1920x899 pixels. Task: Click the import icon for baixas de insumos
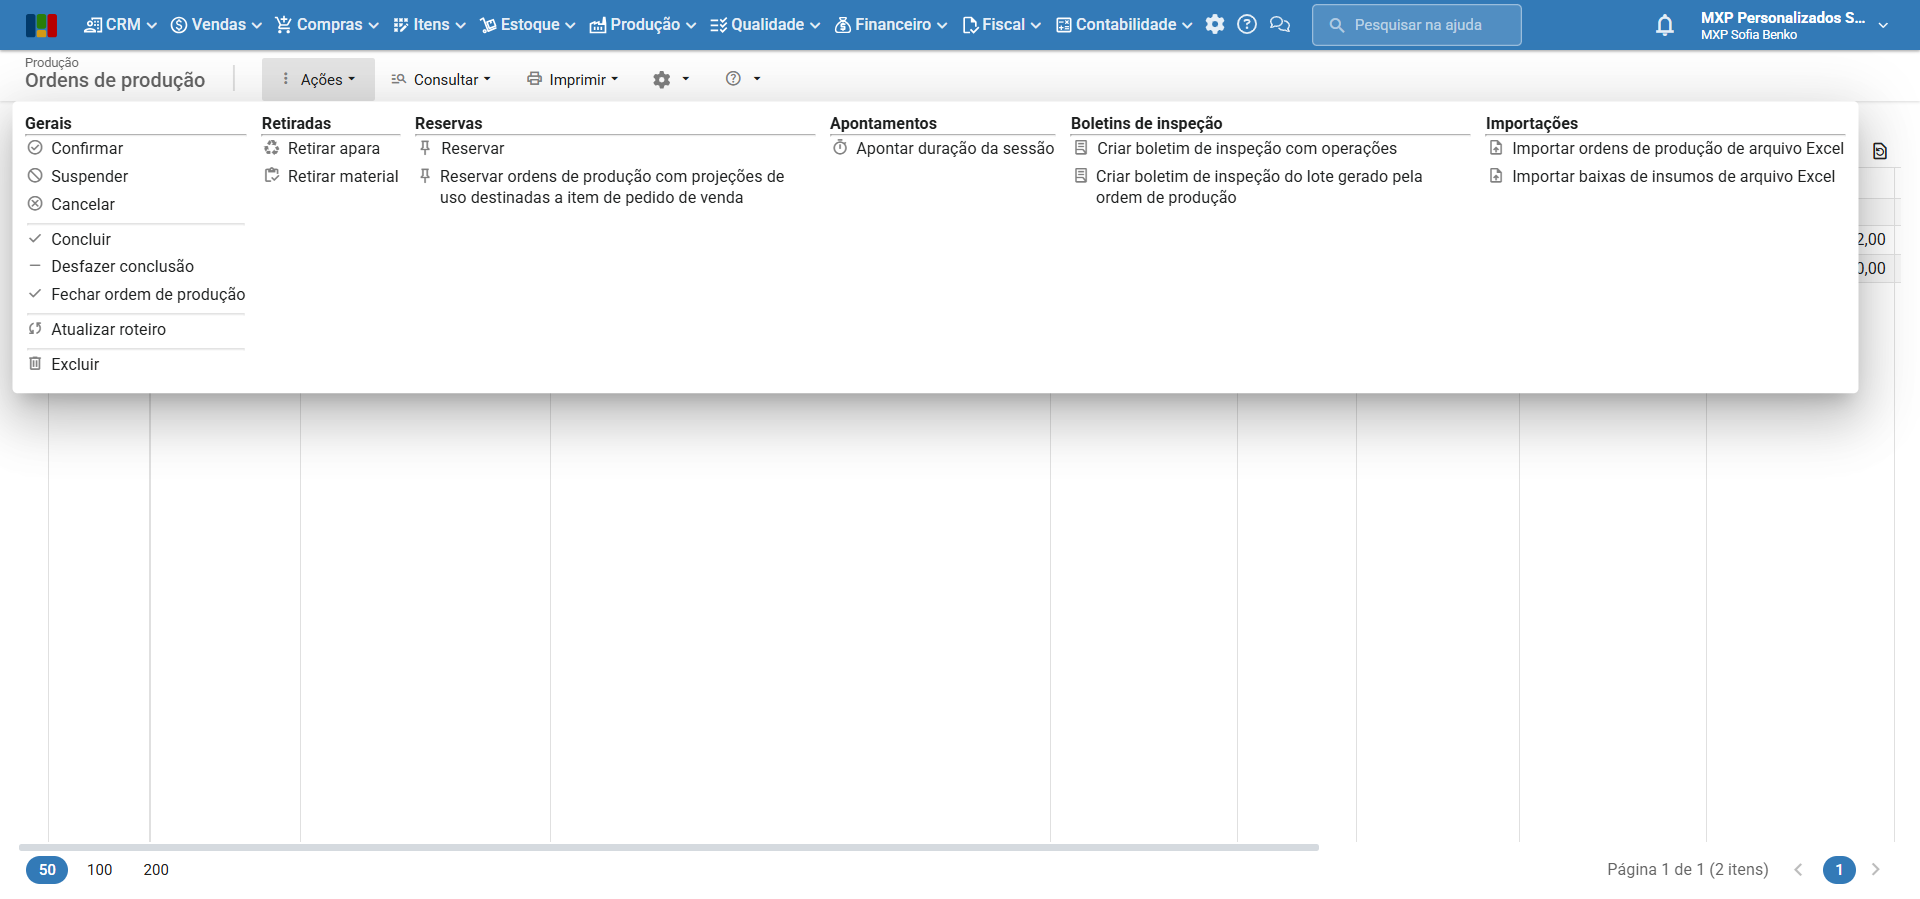pyautogui.click(x=1496, y=176)
